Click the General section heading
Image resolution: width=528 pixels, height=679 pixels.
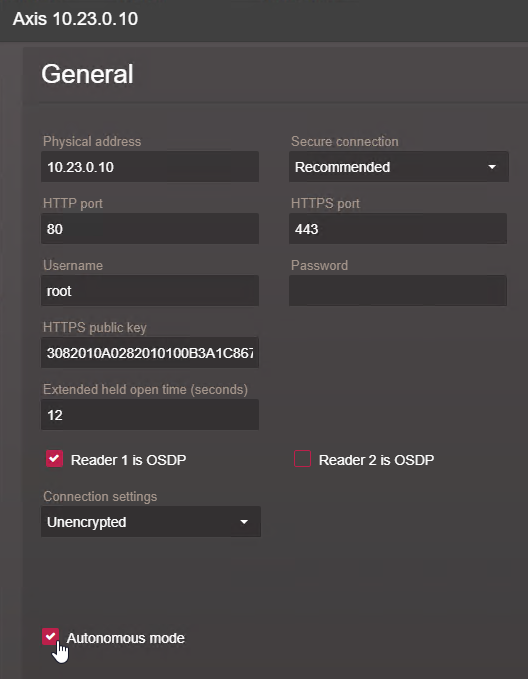87,74
